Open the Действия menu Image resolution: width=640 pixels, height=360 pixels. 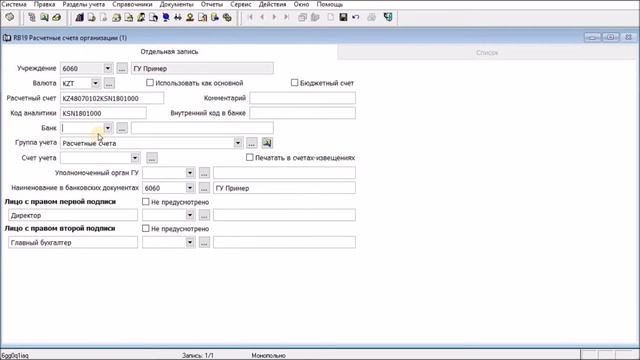(x=273, y=4)
